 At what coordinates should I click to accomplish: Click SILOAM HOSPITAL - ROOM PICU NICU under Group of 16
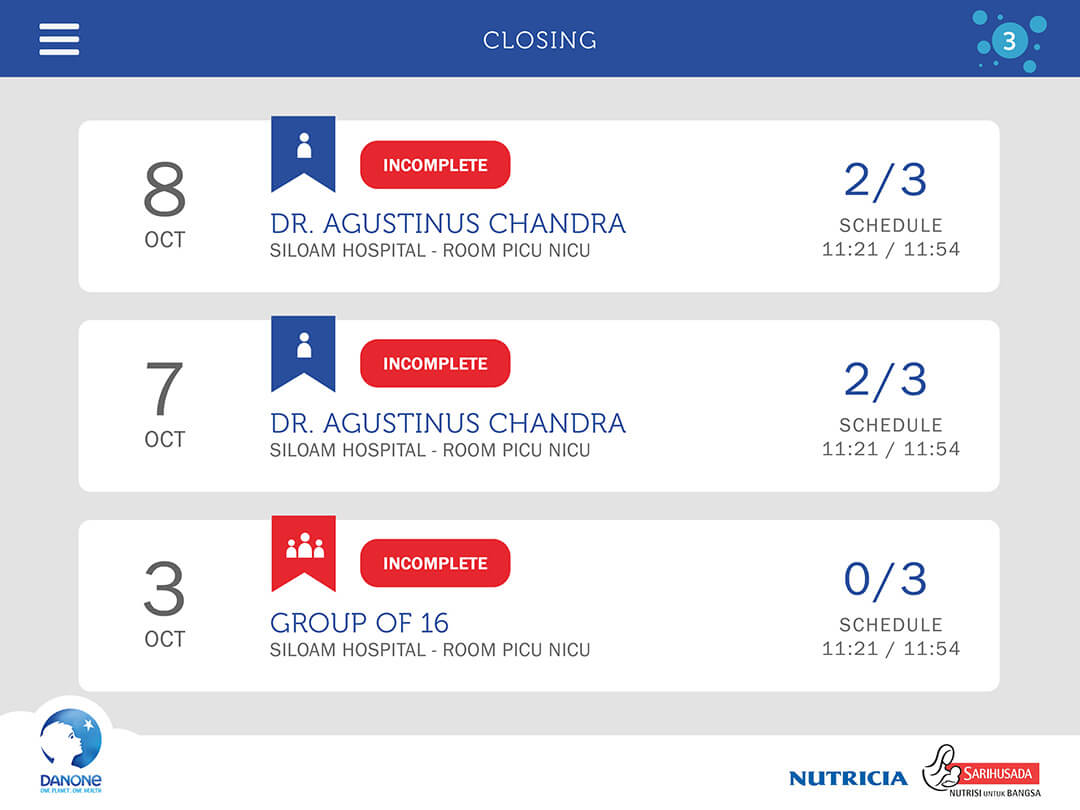click(429, 650)
